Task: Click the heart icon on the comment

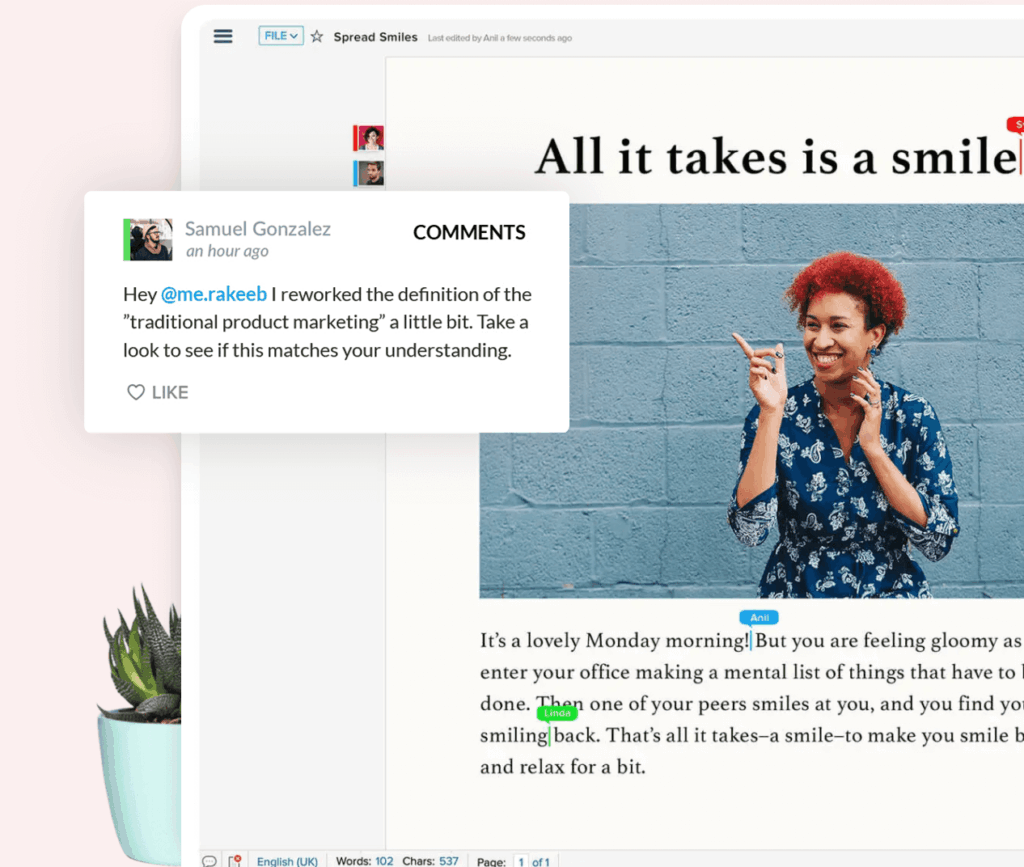Action: click(136, 392)
